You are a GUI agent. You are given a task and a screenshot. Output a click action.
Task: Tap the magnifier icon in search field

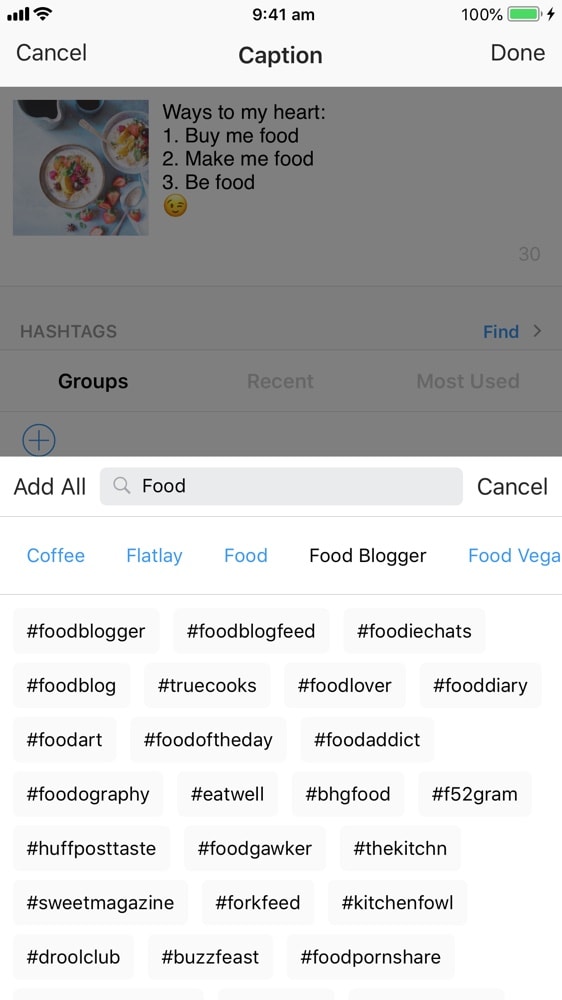121,486
